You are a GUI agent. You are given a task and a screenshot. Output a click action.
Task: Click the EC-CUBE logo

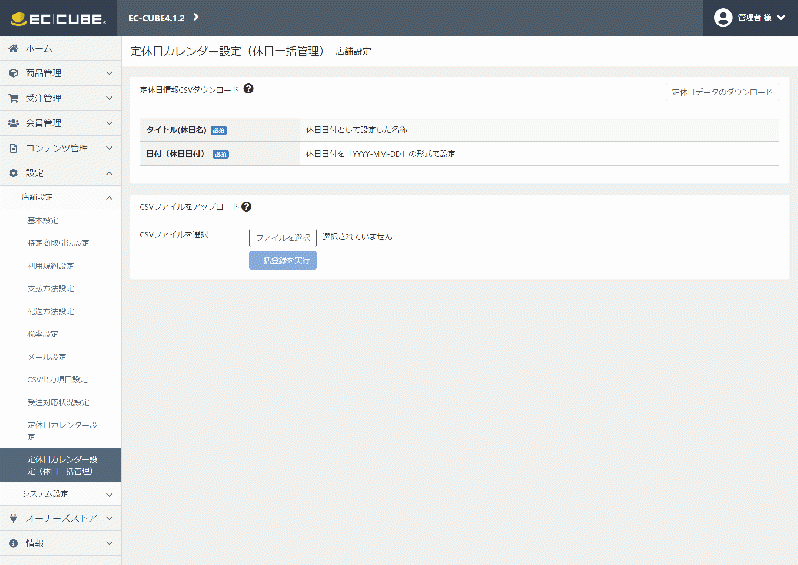[x=59, y=19]
